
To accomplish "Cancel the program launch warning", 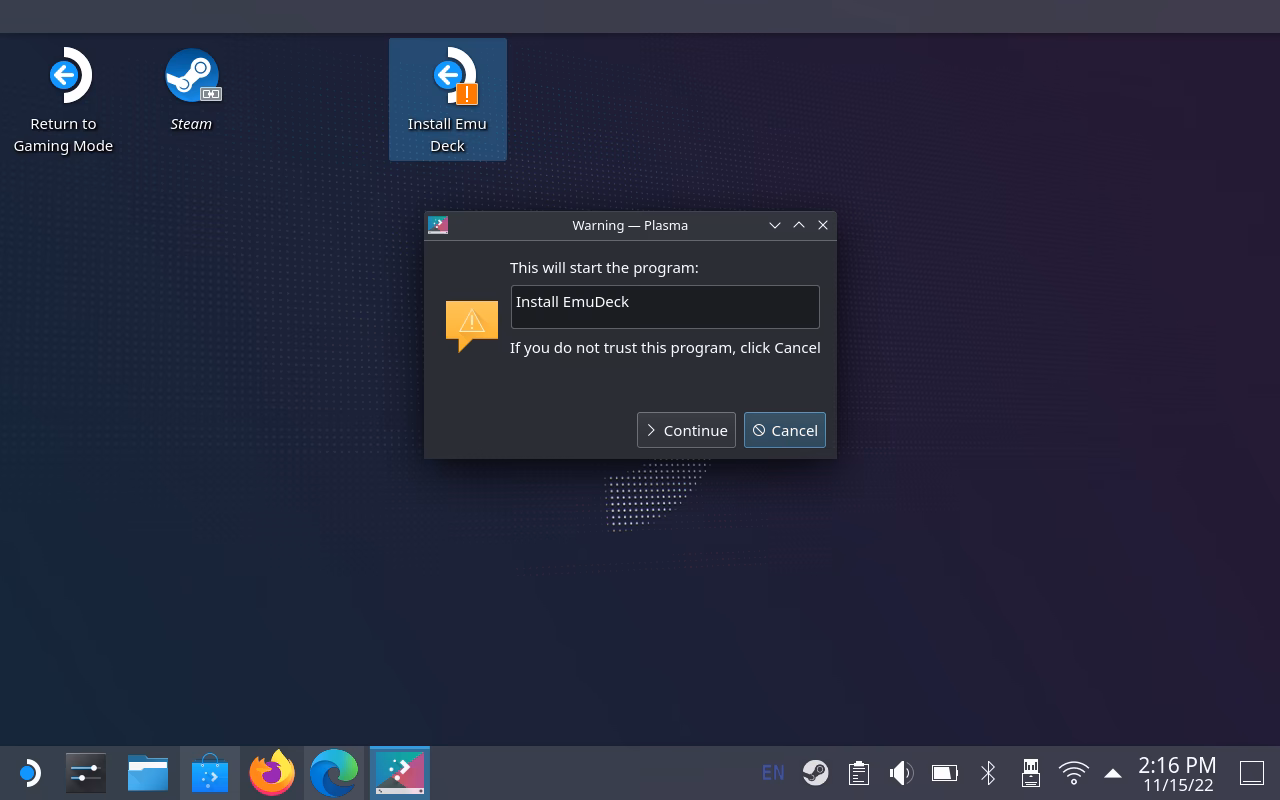I will coord(785,430).
